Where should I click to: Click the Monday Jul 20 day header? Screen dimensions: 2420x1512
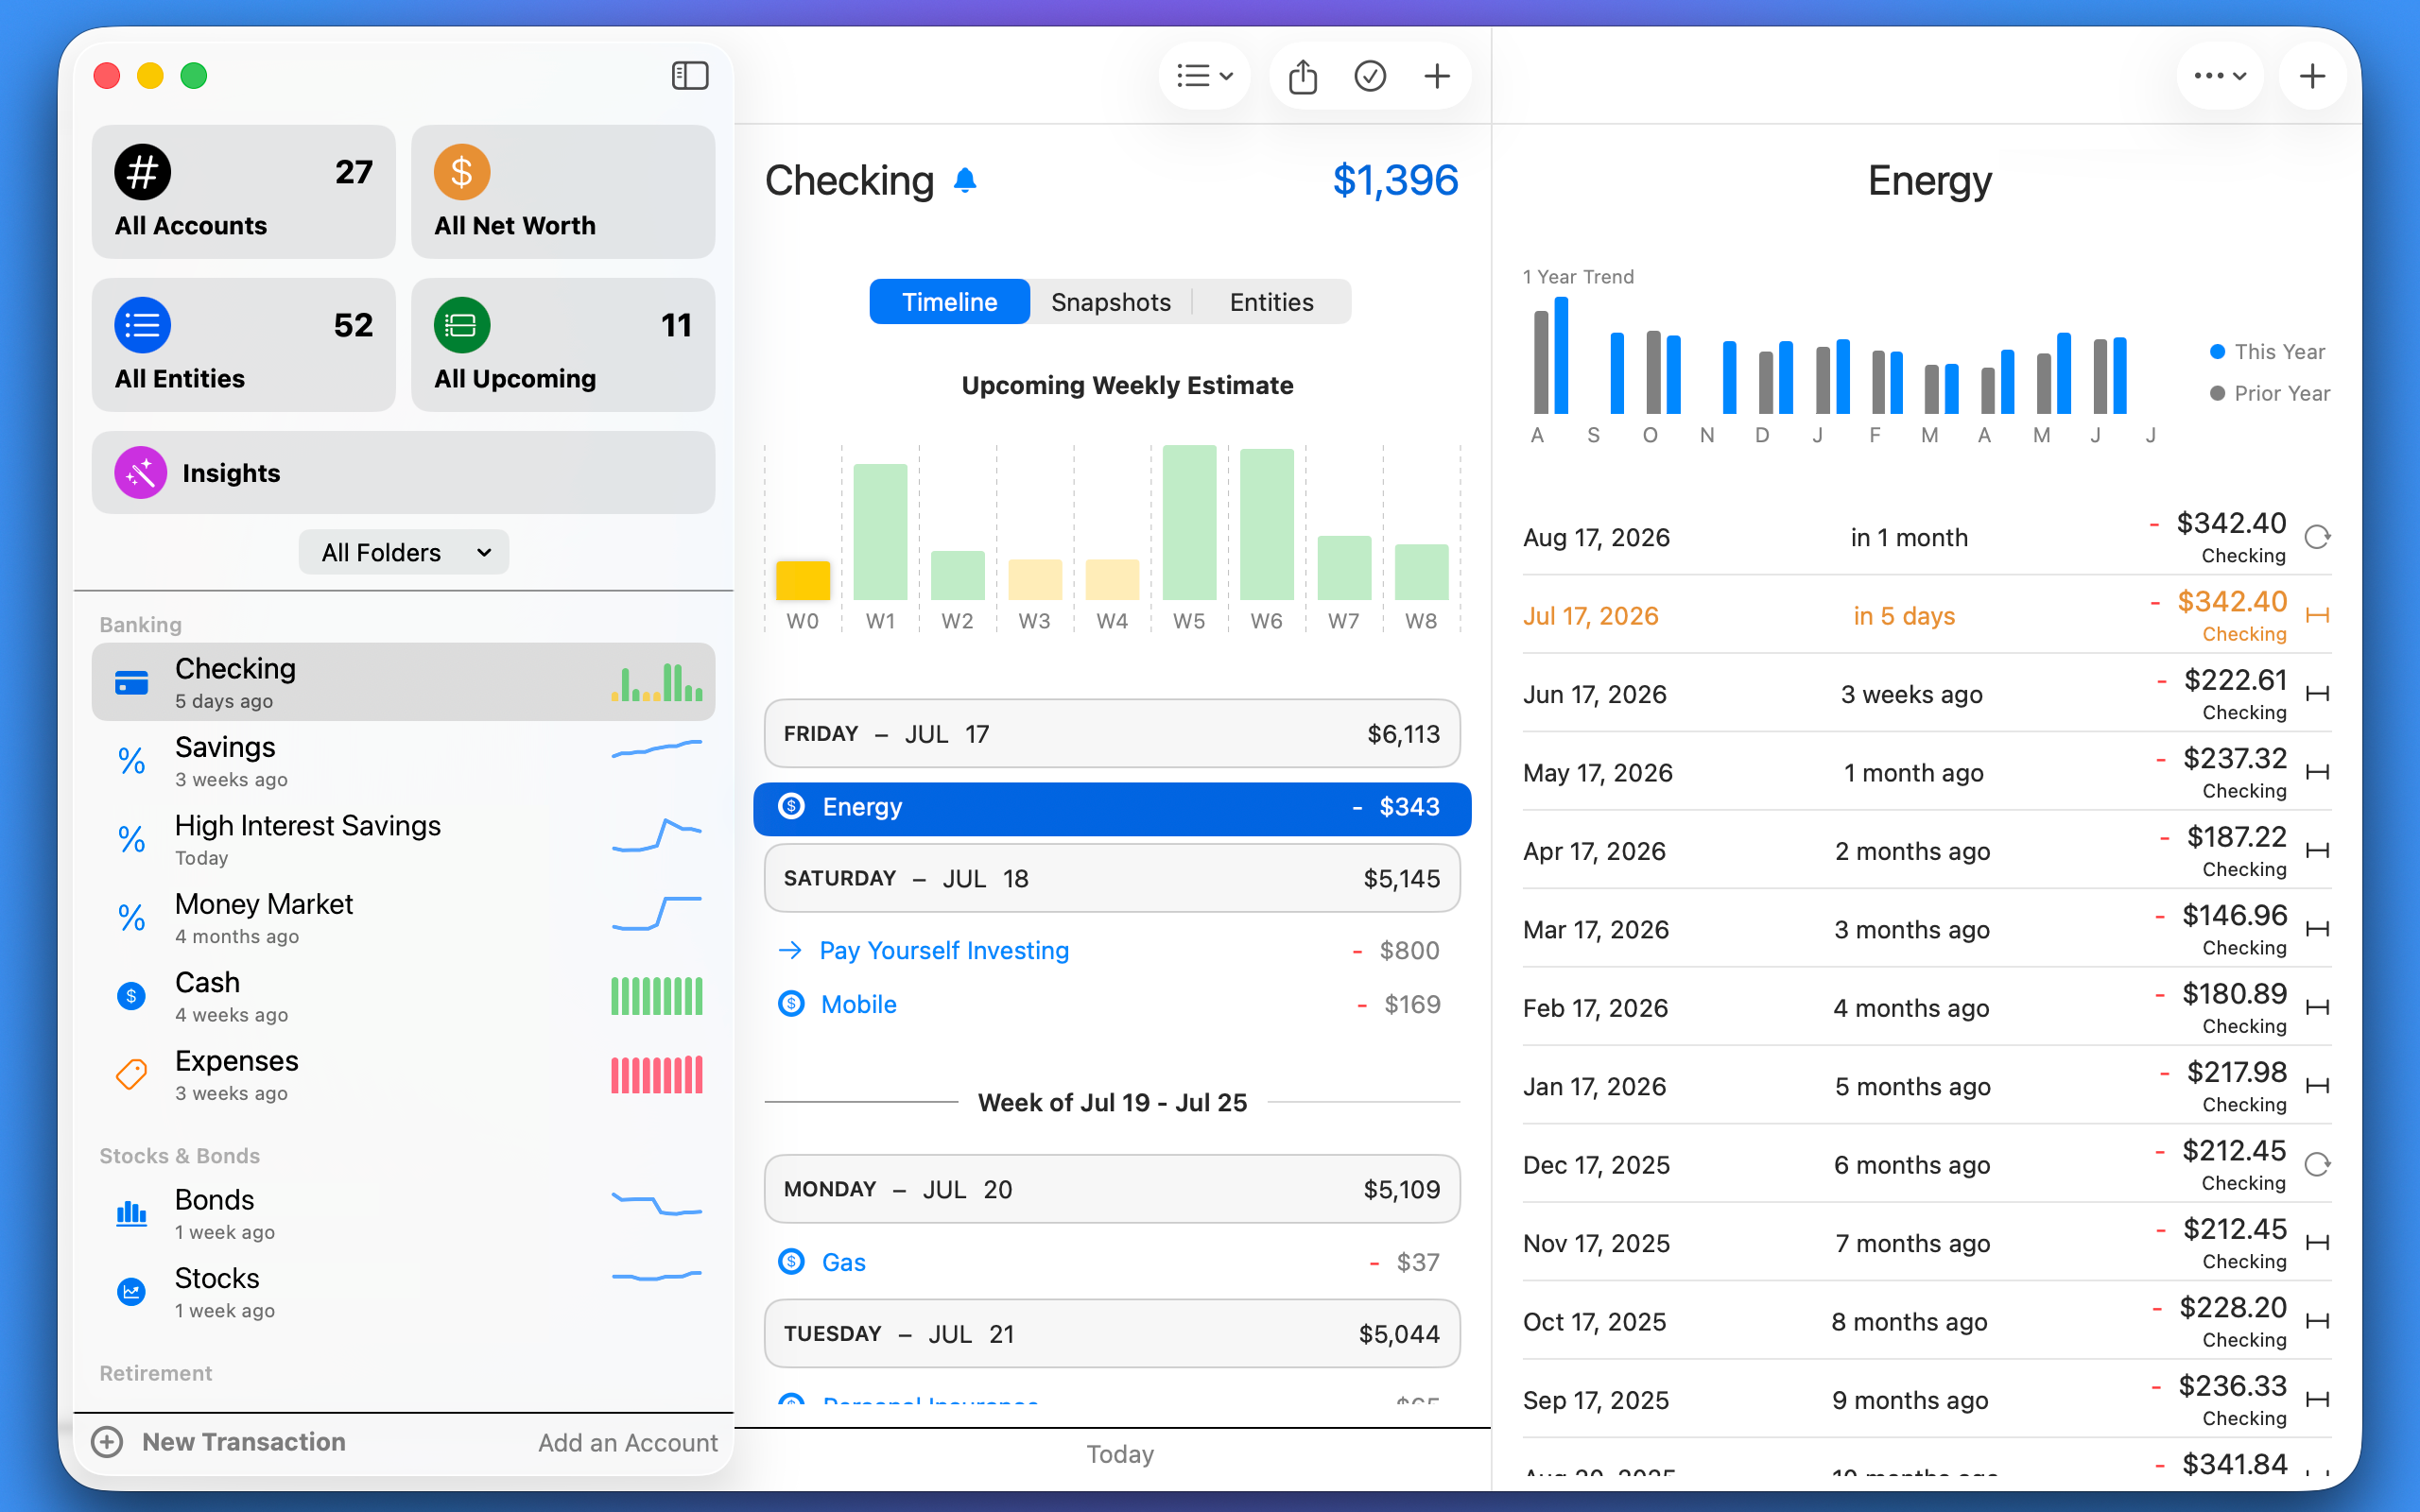[x=1111, y=1189]
